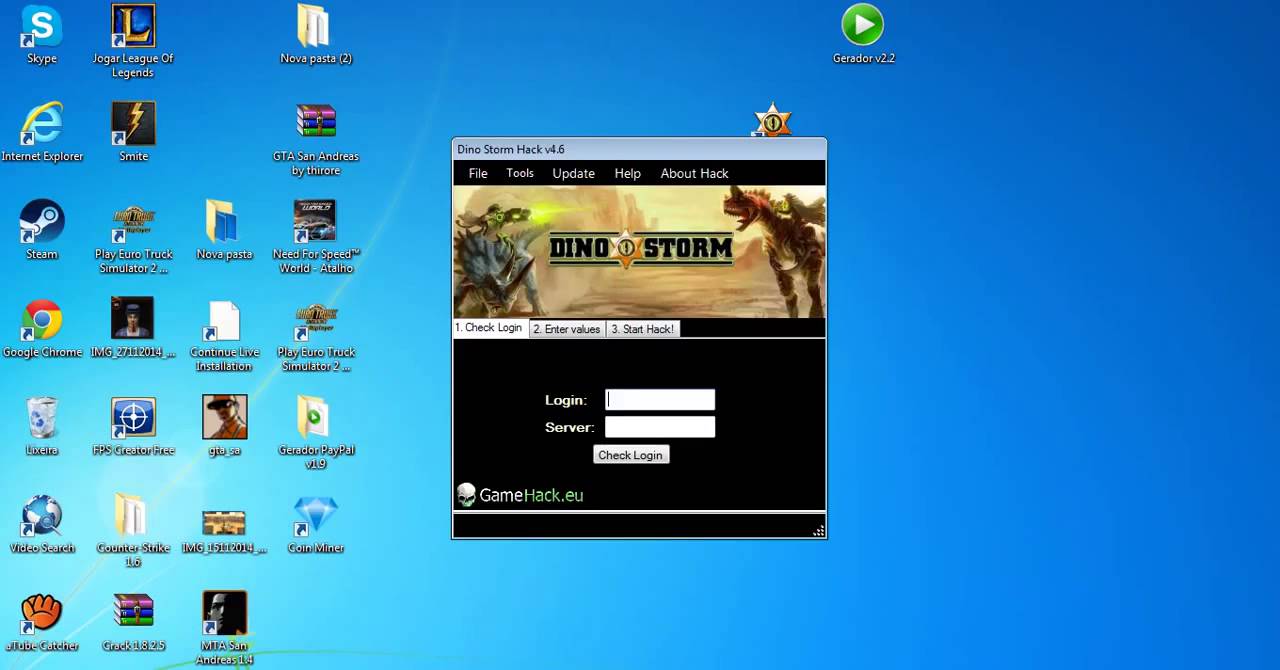Launch FPS Creator Free shortcut
This screenshot has height=670, width=1280.
(x=133, y=426)
